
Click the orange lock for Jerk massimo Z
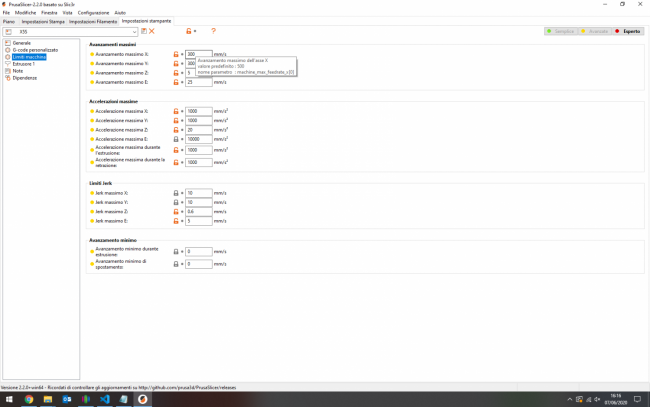176,212
